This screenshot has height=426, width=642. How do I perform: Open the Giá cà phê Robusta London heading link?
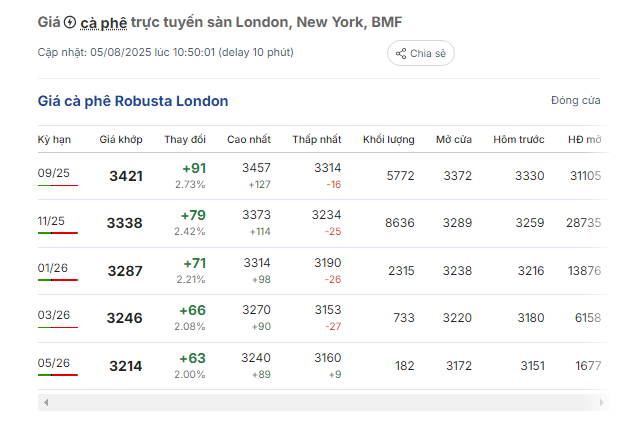pyautogui.click(x=133, y=101)
